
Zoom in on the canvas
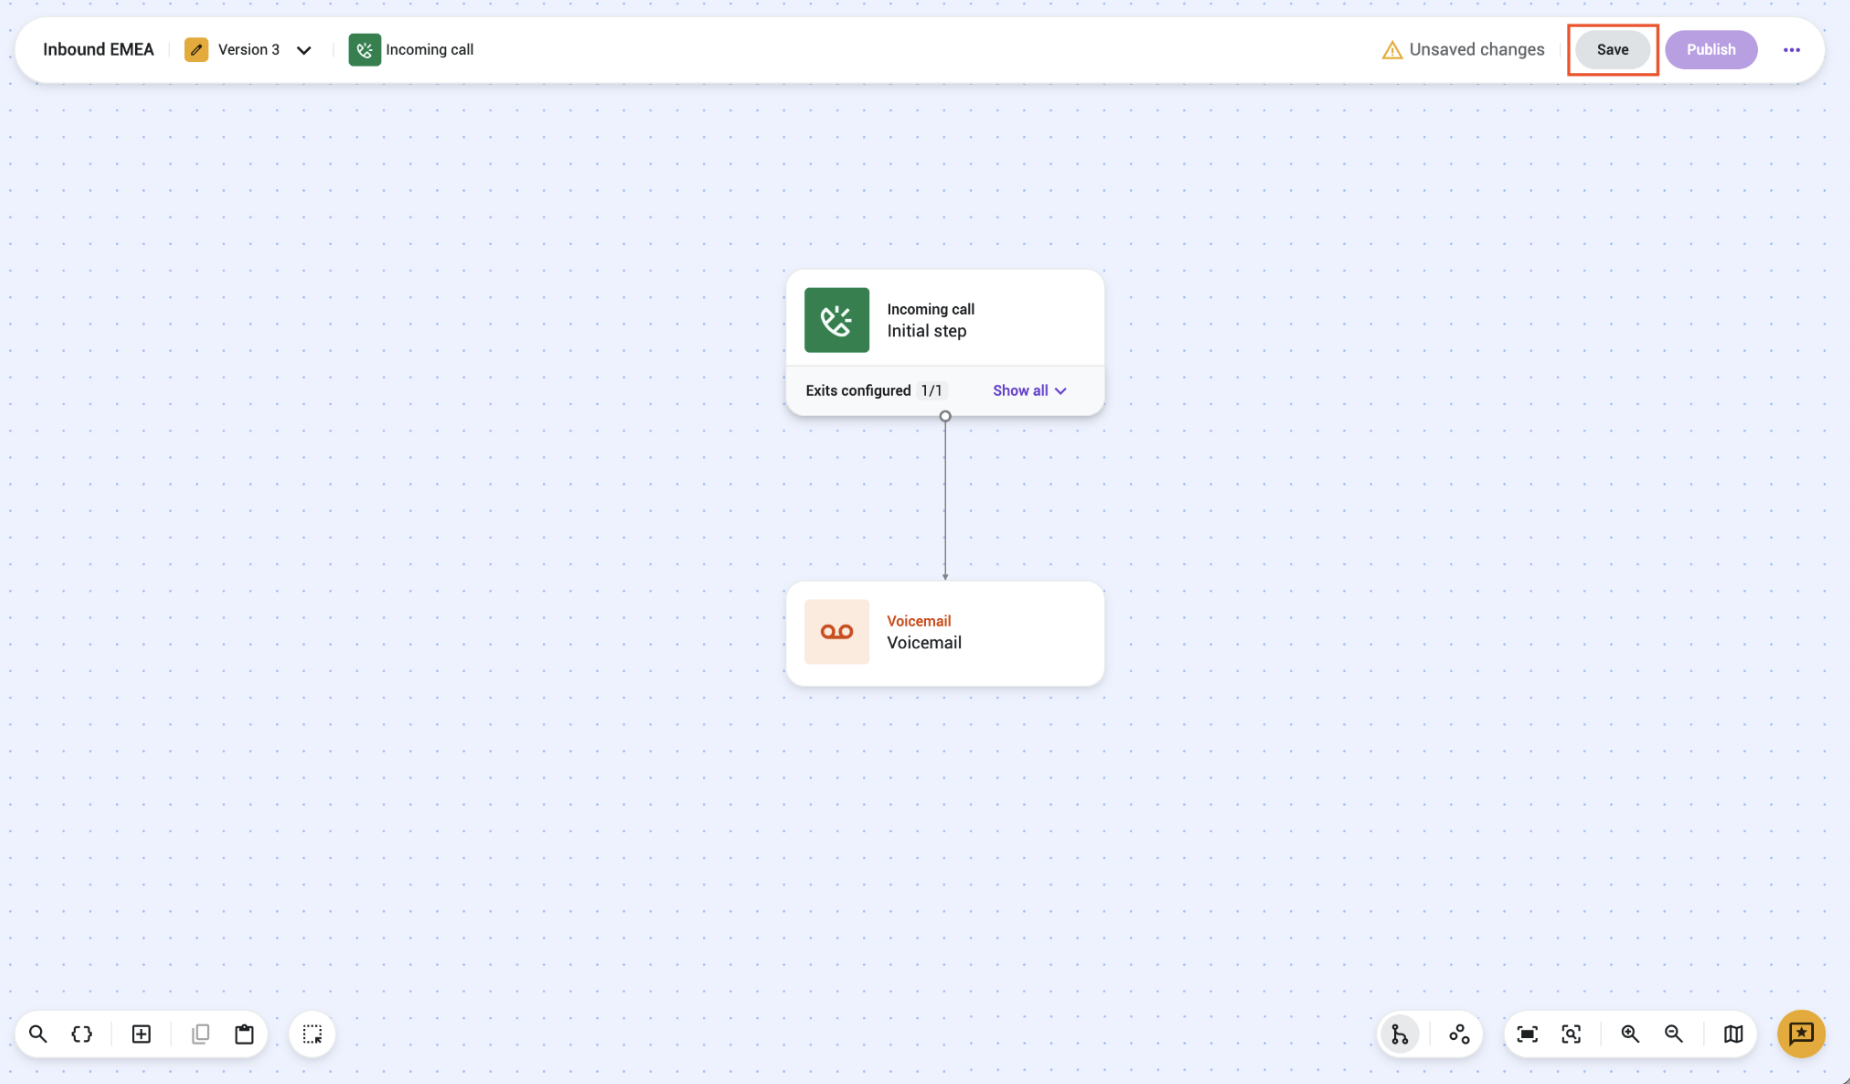coord(1630,1034)
